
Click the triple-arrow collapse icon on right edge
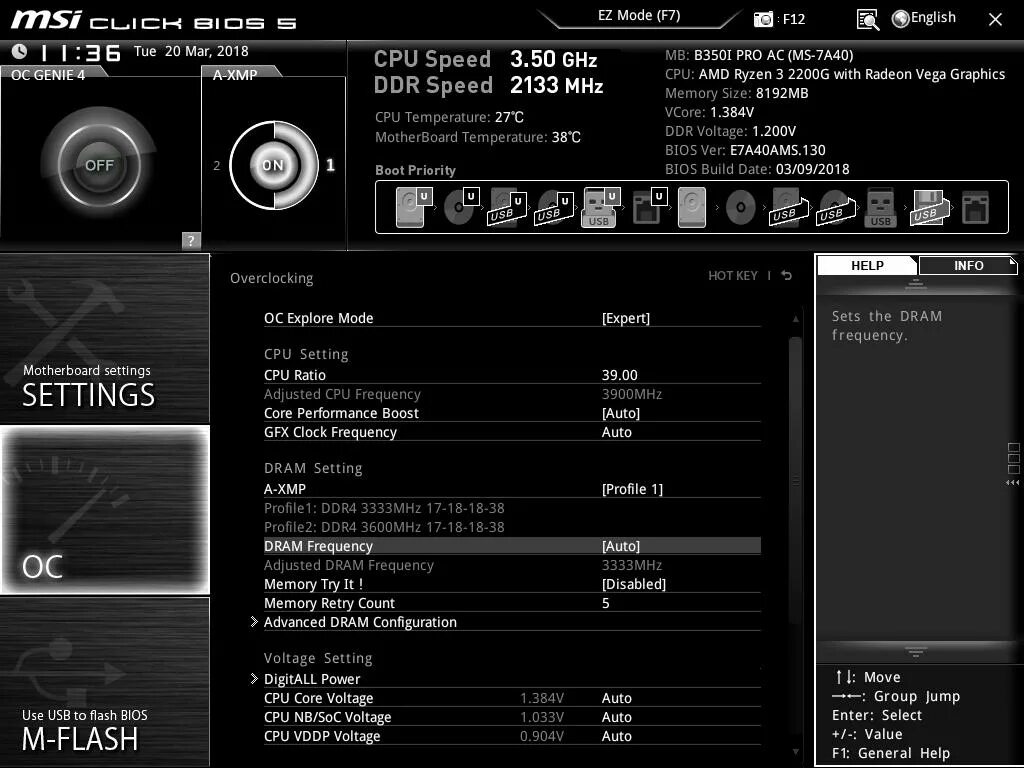(1012, 483)
